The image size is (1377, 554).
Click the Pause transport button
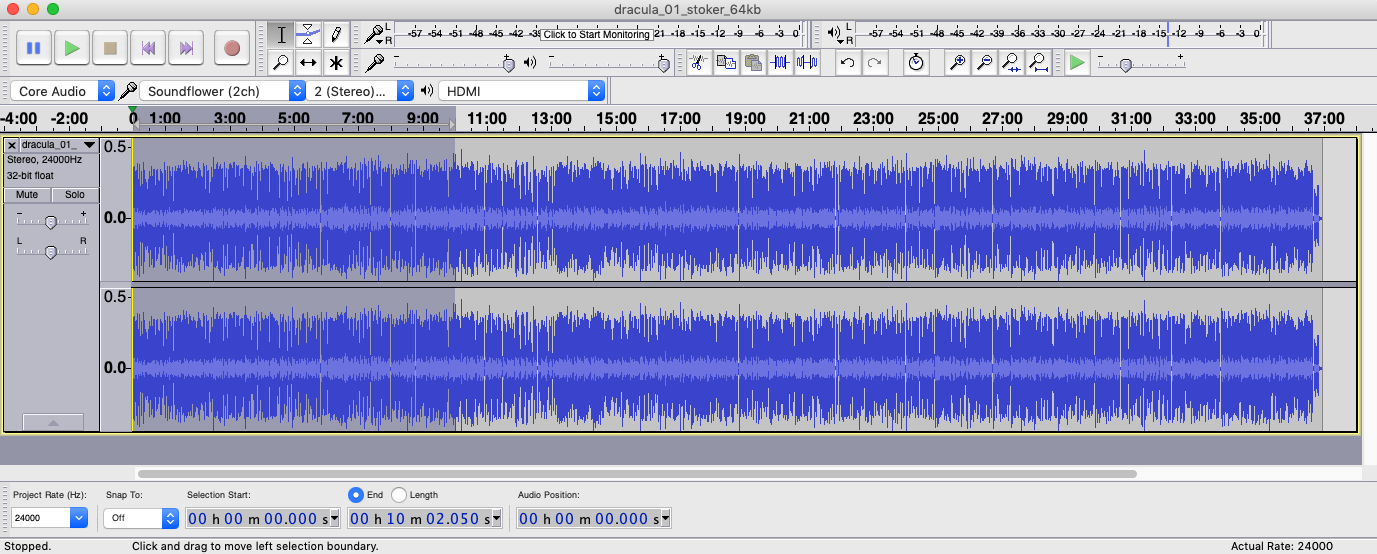pos(33,47)
